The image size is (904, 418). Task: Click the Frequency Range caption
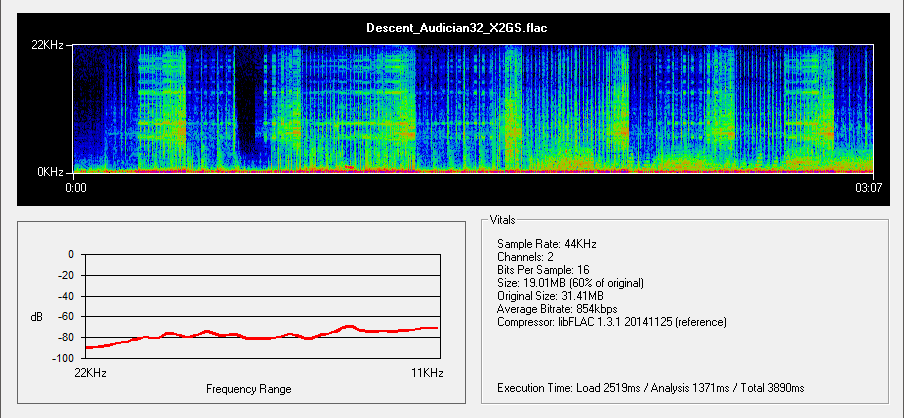(x=248, y=388)
